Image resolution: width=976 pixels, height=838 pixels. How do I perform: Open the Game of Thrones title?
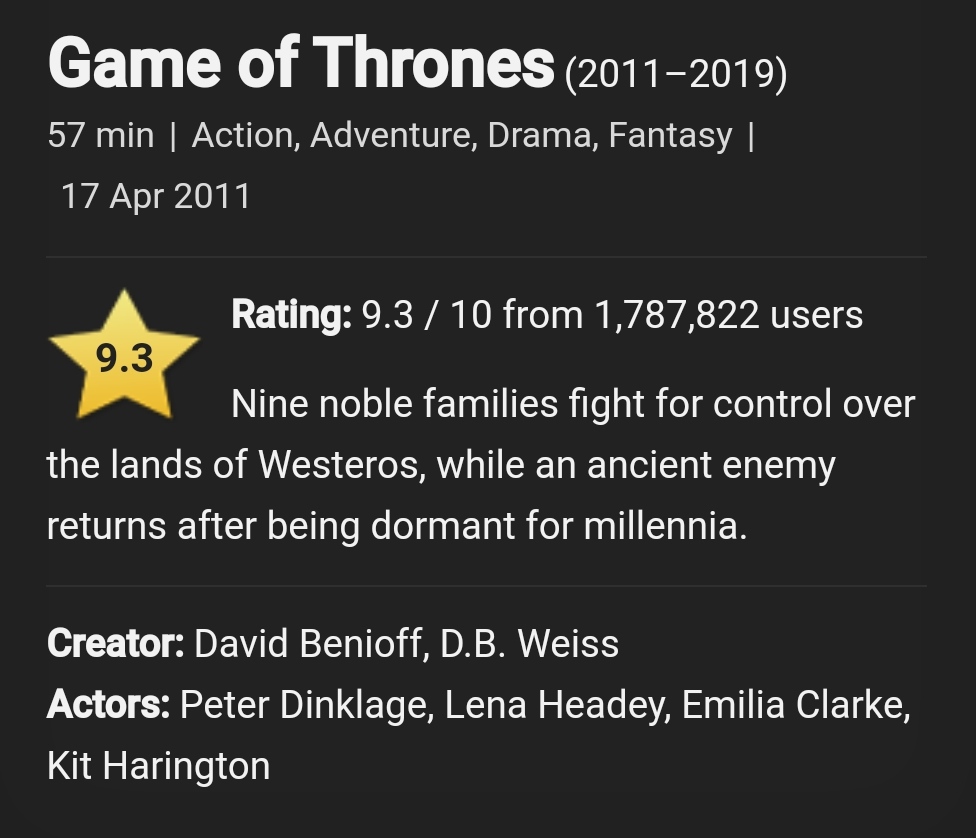300,63
